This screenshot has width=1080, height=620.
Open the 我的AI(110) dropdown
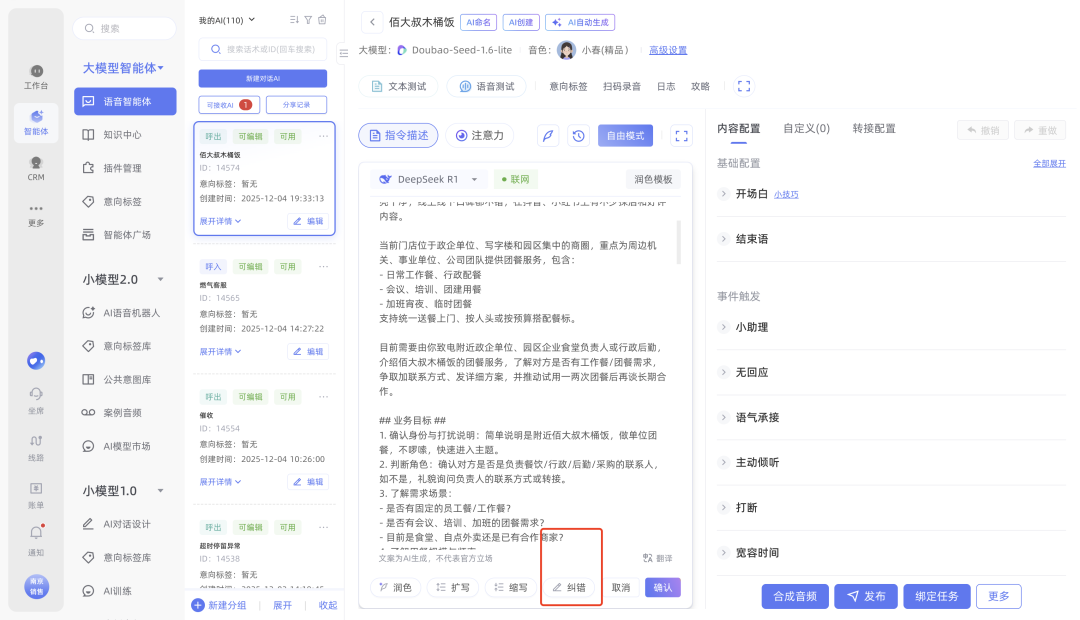click(x=227, y=20)
